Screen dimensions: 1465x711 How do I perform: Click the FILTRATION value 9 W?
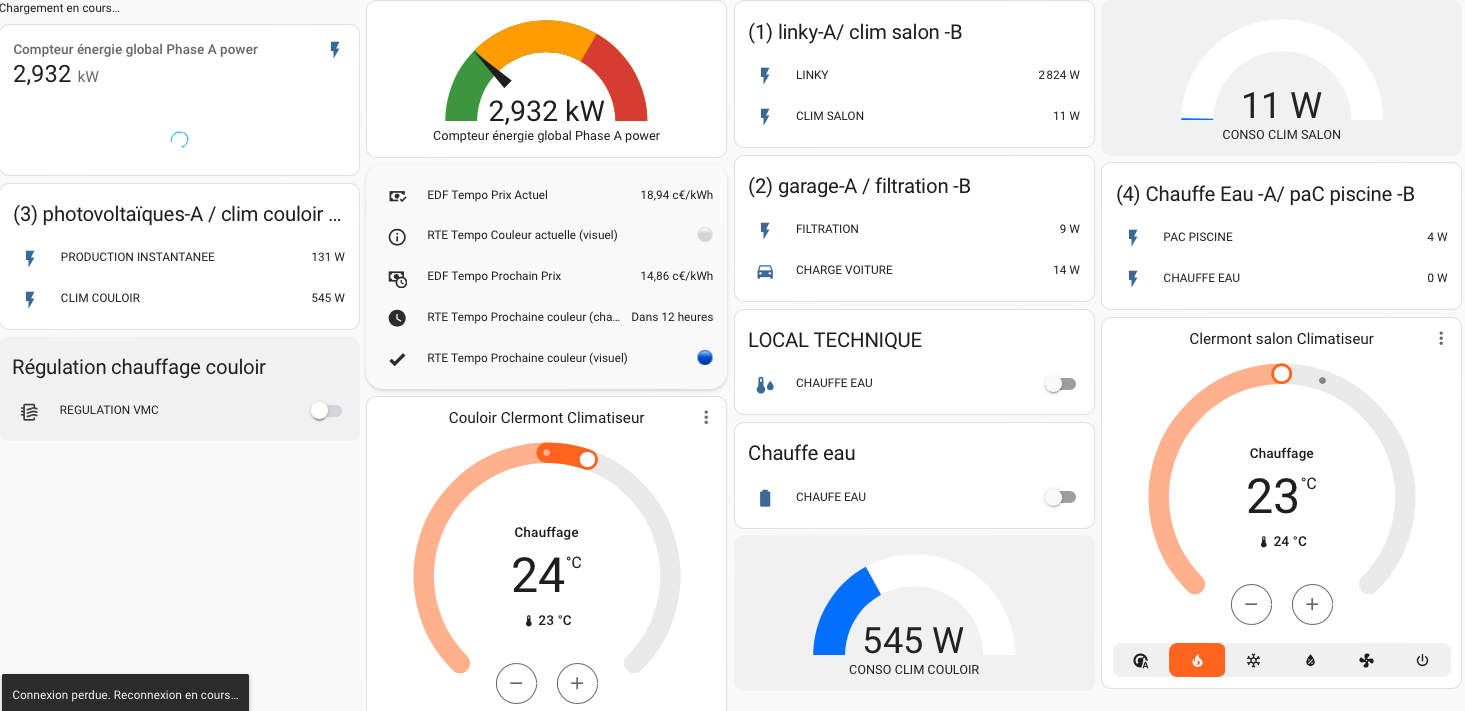tap(1070, 229)
